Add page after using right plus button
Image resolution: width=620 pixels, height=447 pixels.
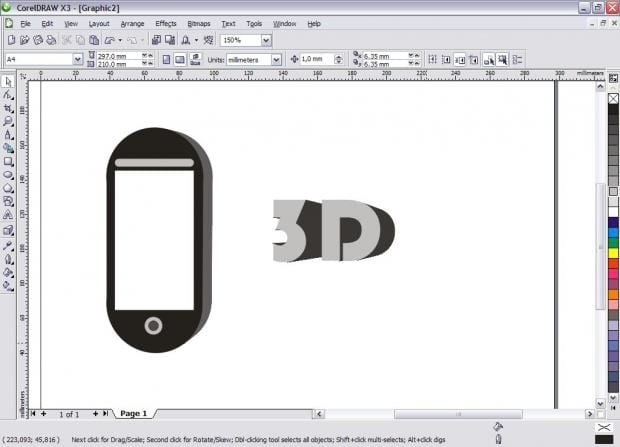95,413
